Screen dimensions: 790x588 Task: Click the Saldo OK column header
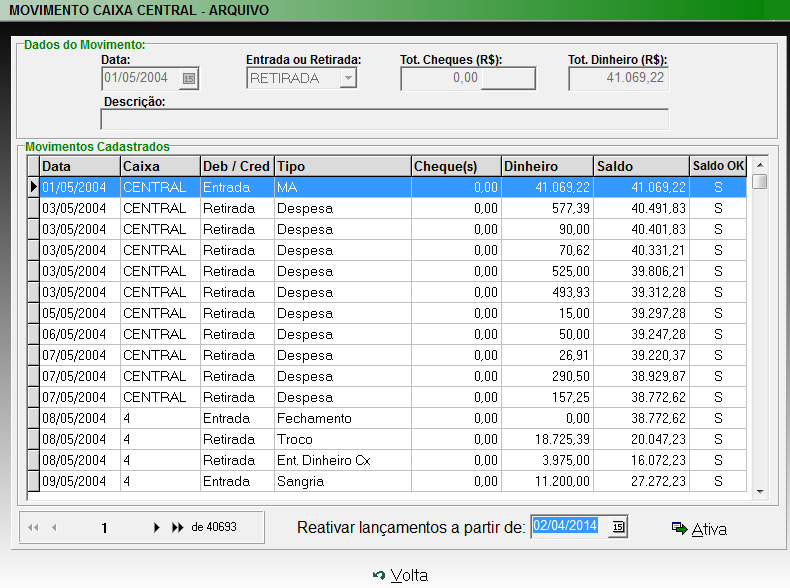click(718, 166)
